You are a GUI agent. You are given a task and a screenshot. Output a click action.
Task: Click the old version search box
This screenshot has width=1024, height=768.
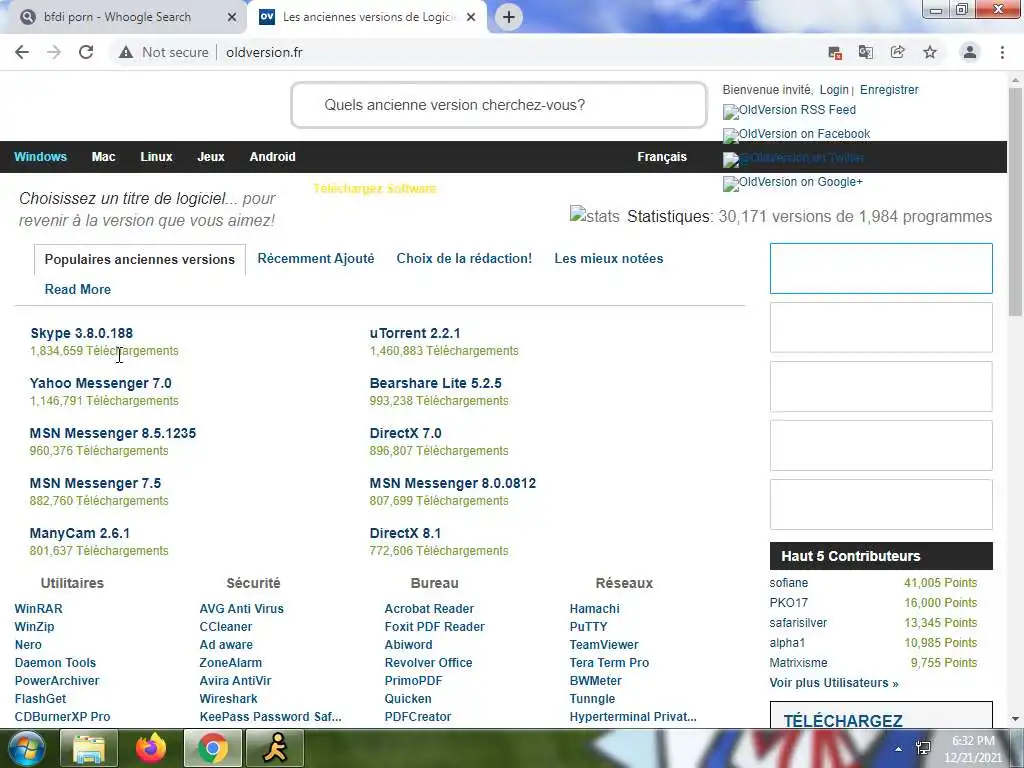pos(499,105)
